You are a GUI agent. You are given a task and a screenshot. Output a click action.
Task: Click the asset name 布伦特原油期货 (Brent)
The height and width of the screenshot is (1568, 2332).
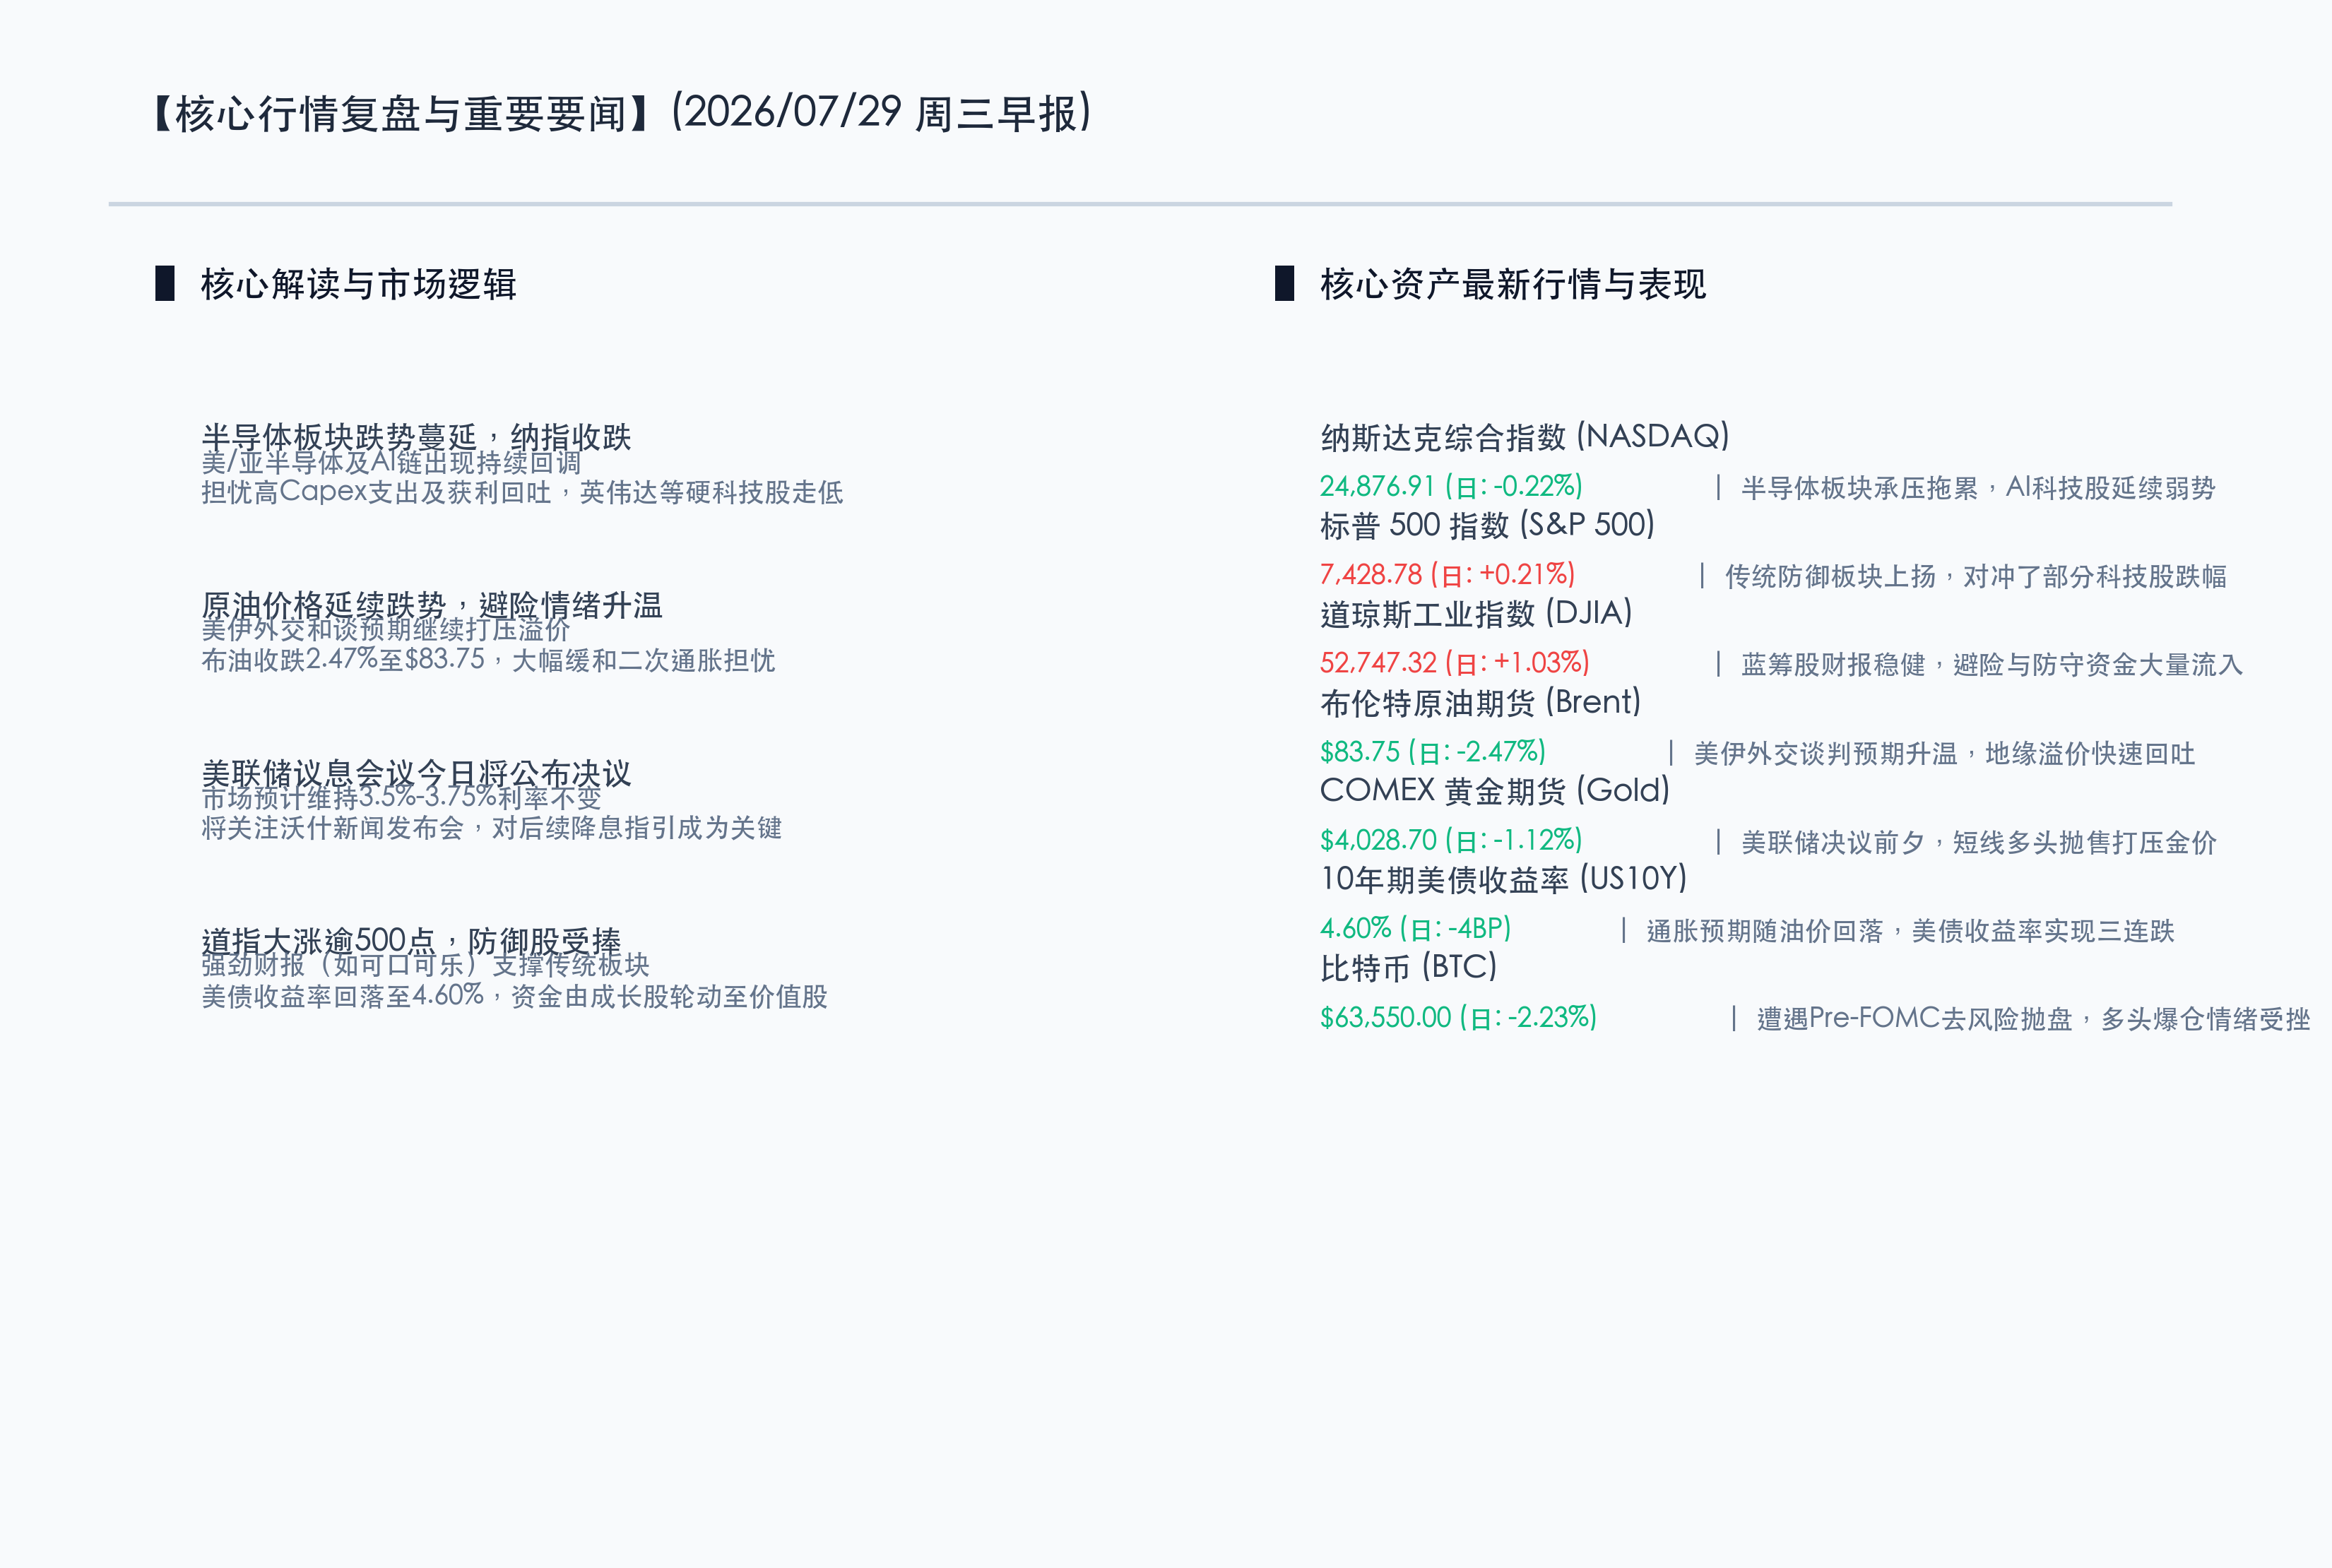[x=1480, y=703]
